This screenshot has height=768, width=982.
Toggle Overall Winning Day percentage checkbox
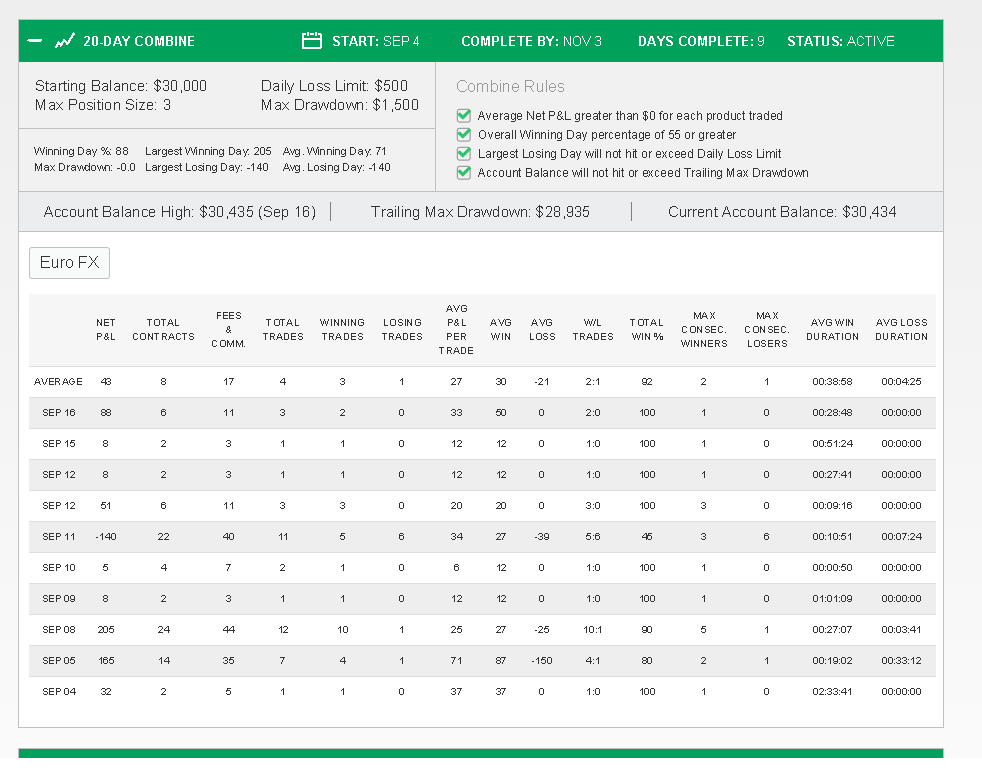tap(463, 135)
